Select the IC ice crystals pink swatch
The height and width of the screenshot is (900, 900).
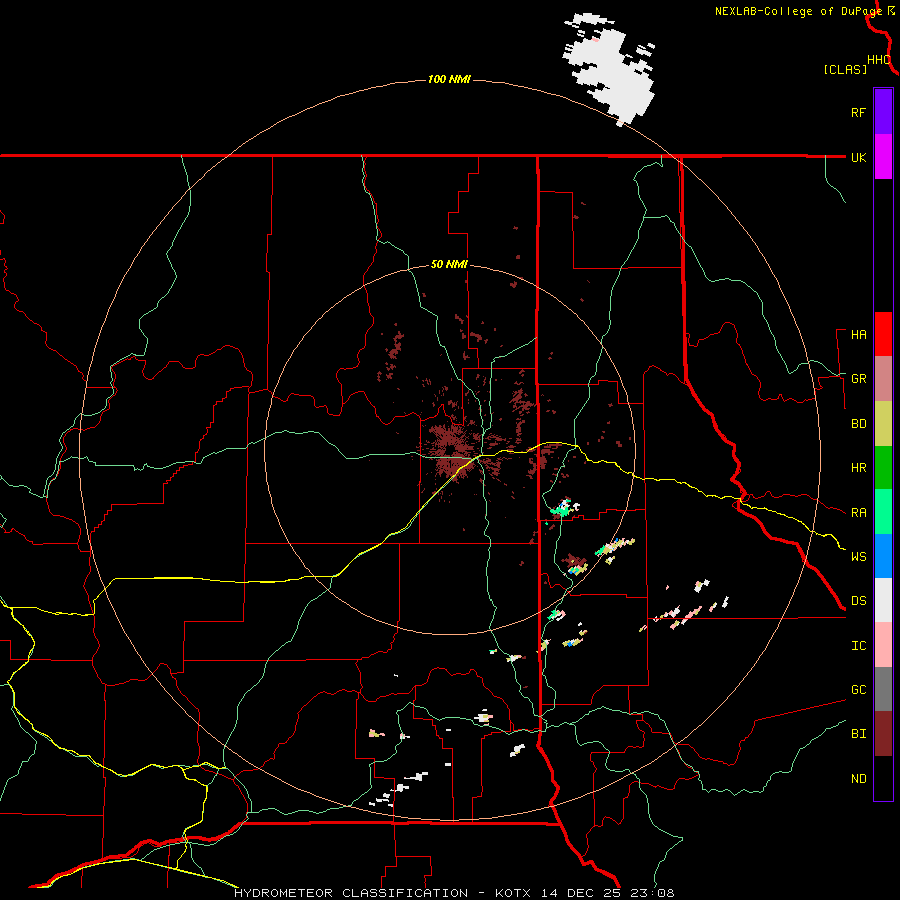click(883, 645)
